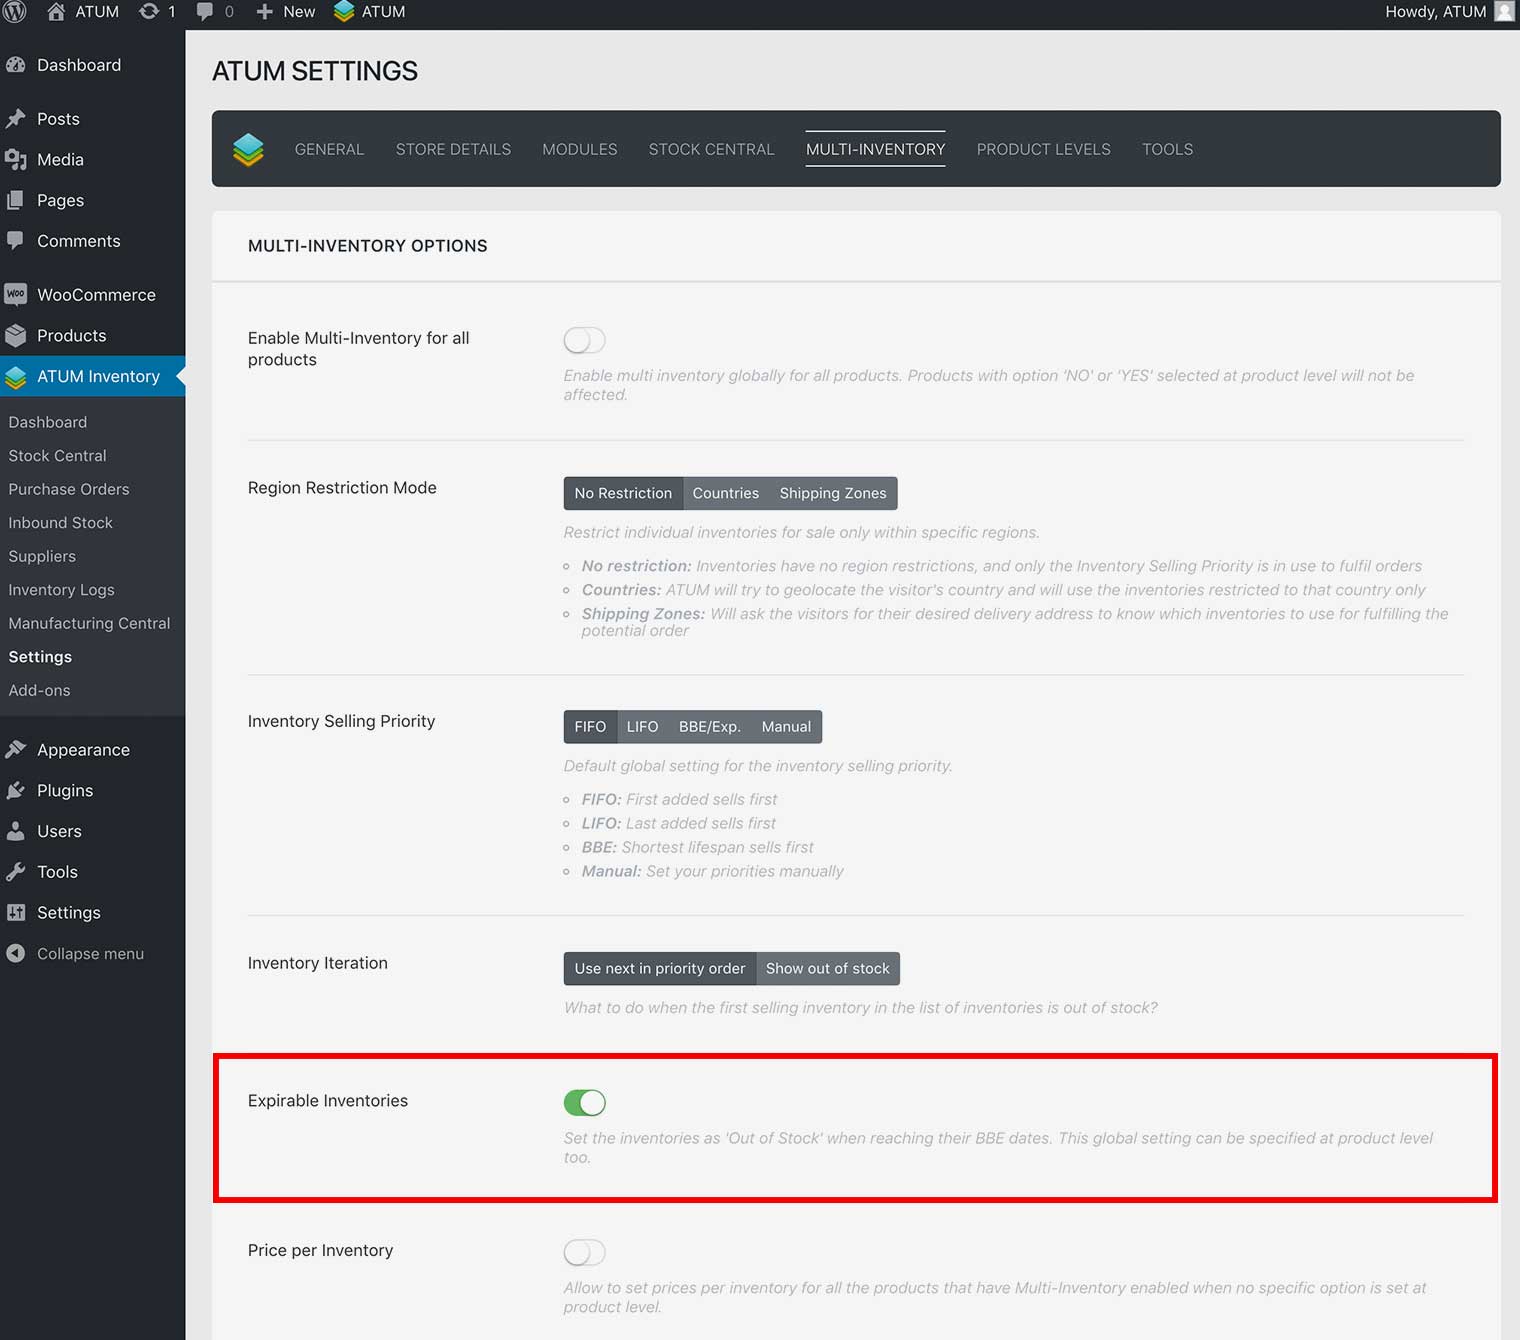Viewport: 1520px width, 1340px height.
Task: Switch to the Stock Central tab
Action: coord(711,149)
